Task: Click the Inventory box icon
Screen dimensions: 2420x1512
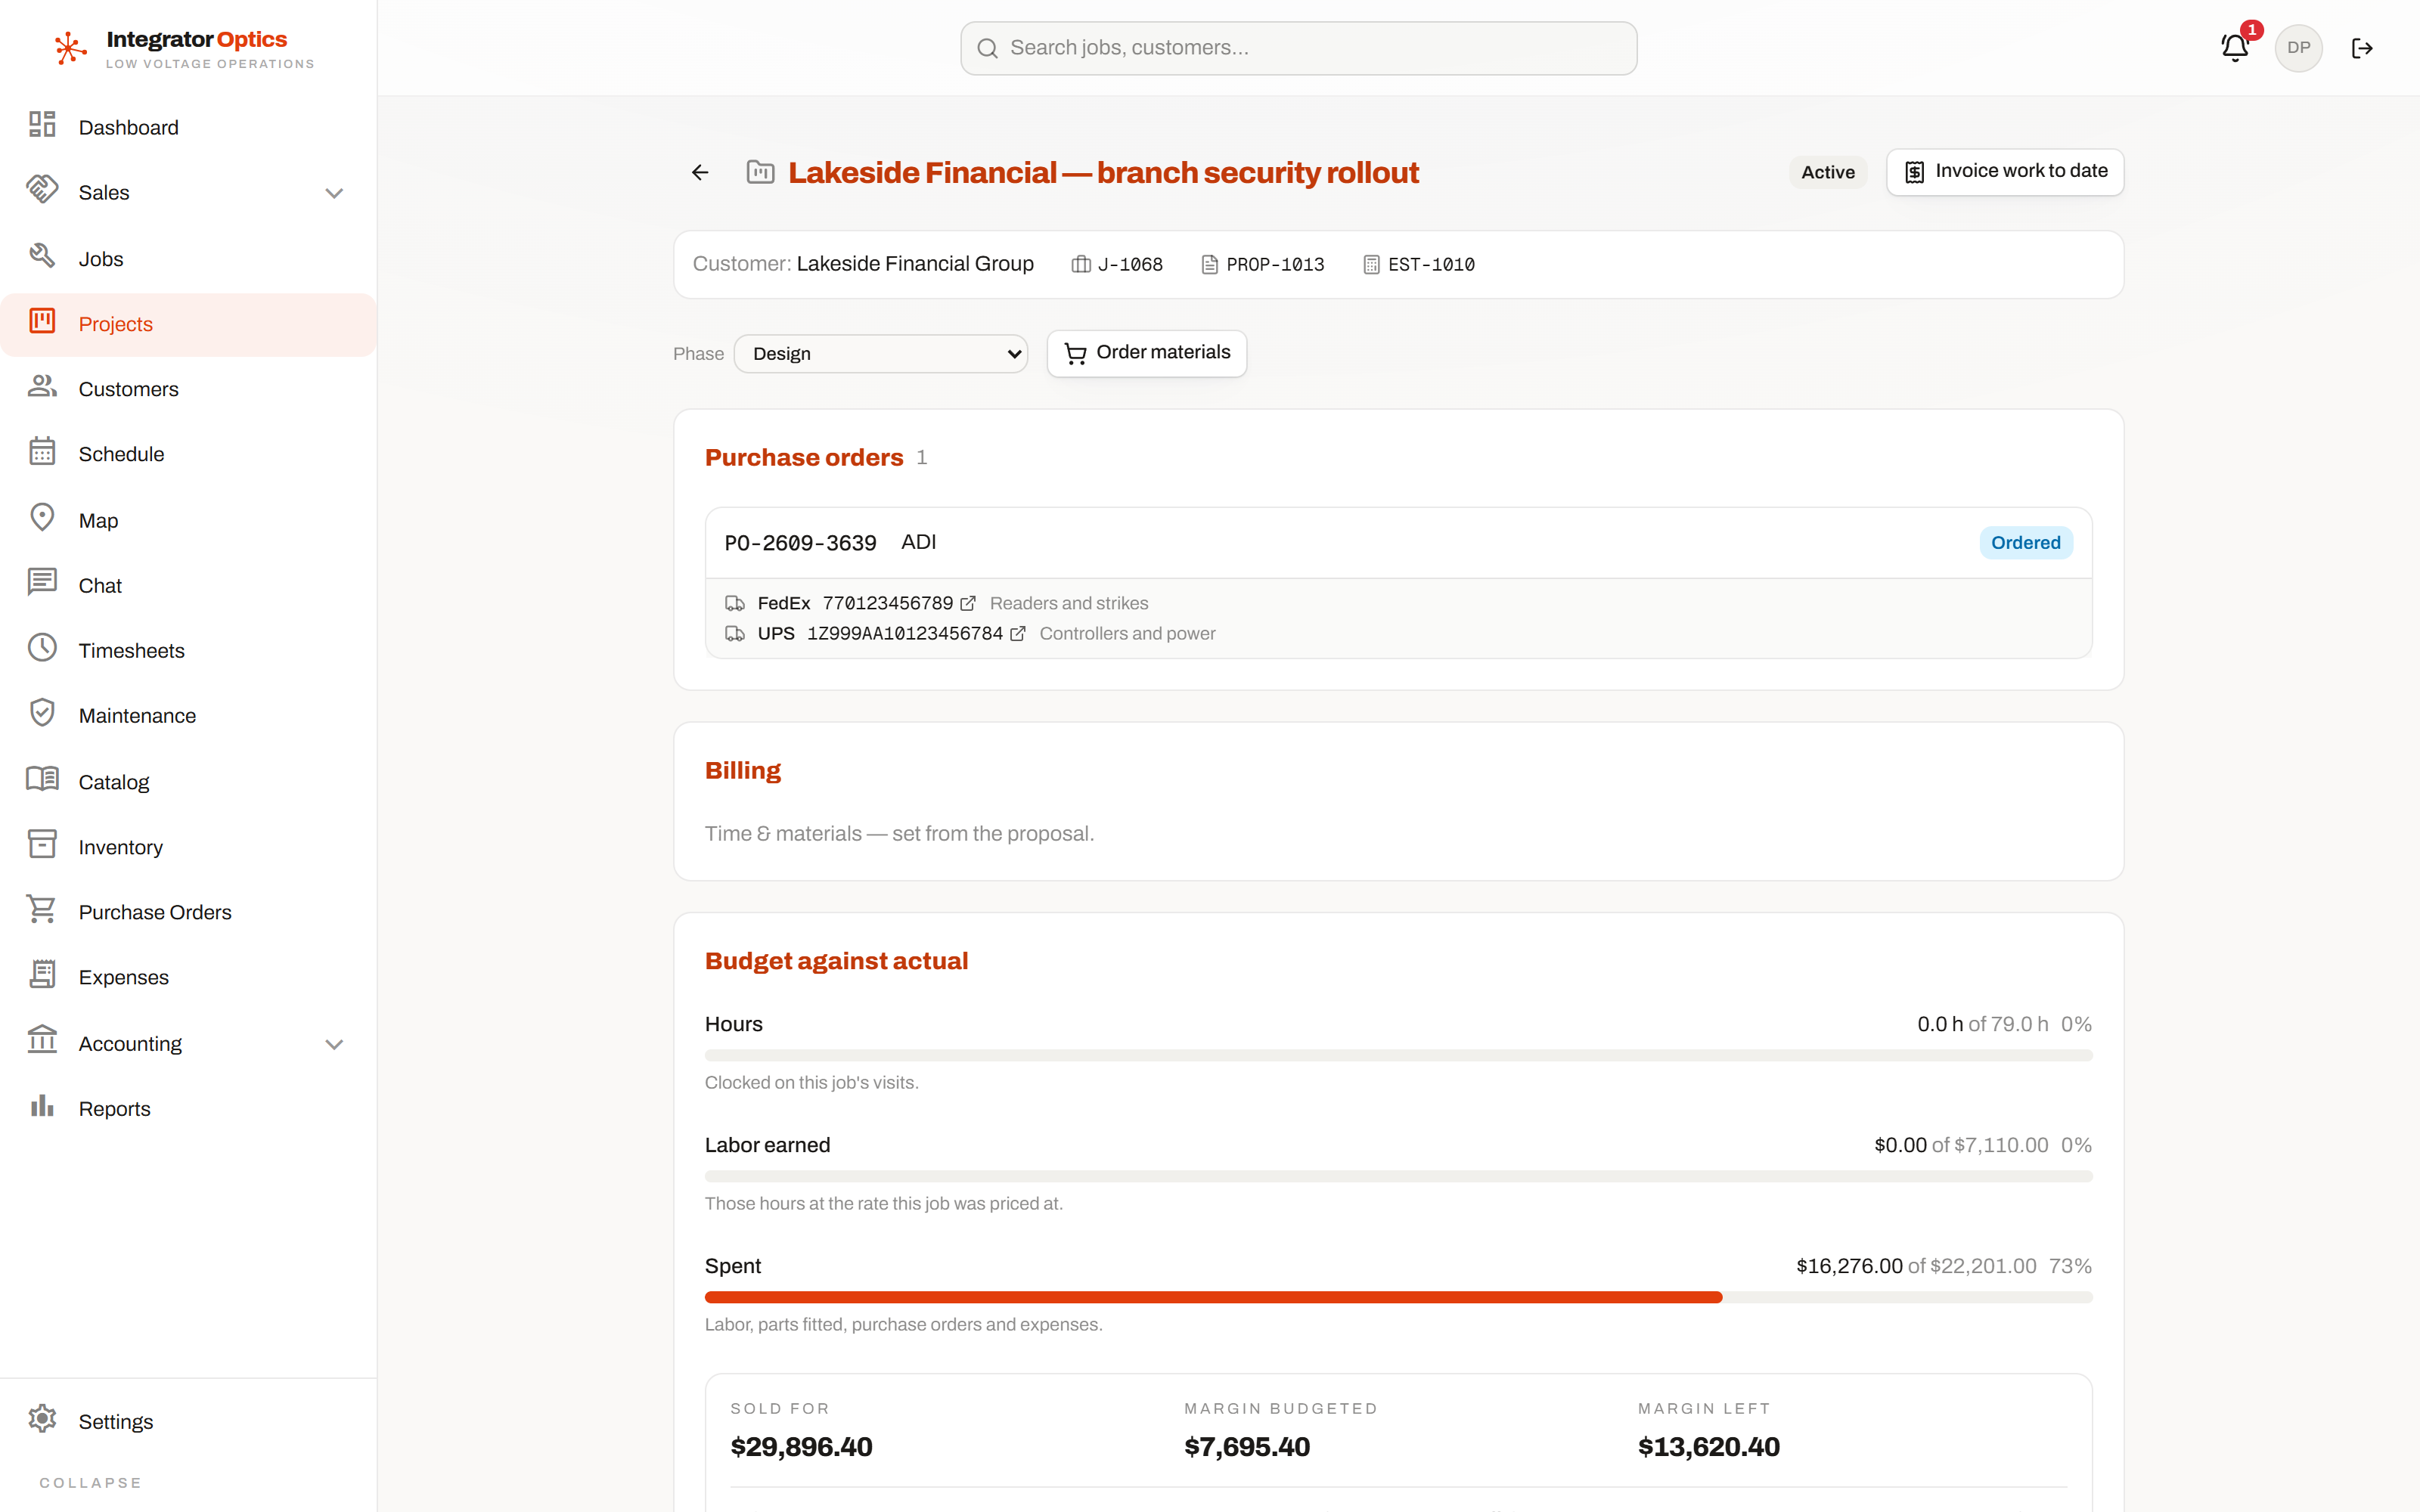Action: 42,845
